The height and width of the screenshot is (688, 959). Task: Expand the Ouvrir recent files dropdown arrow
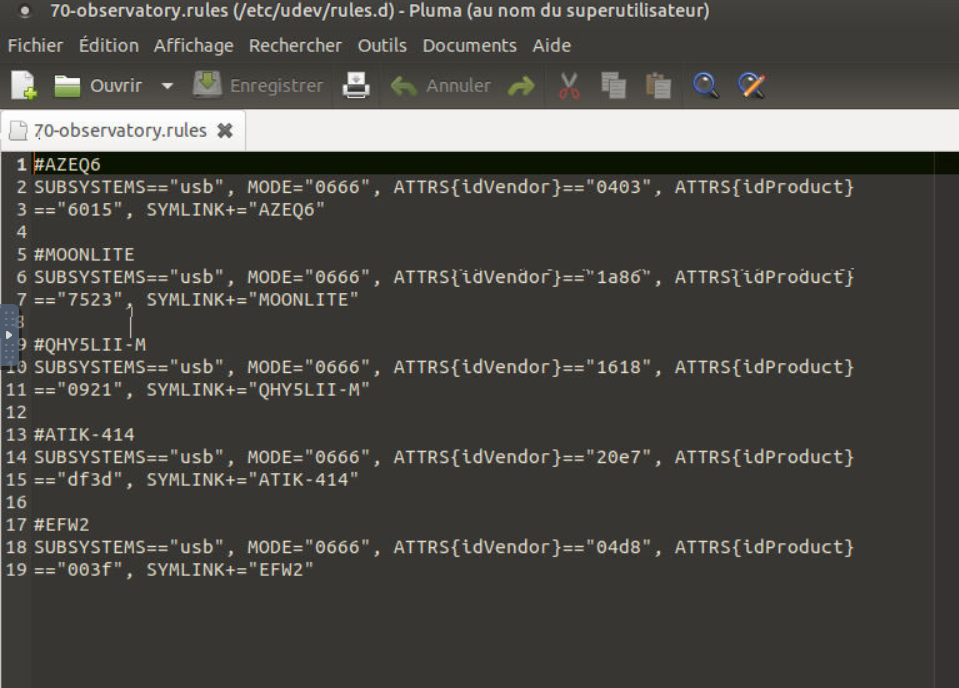coord(167,86)
